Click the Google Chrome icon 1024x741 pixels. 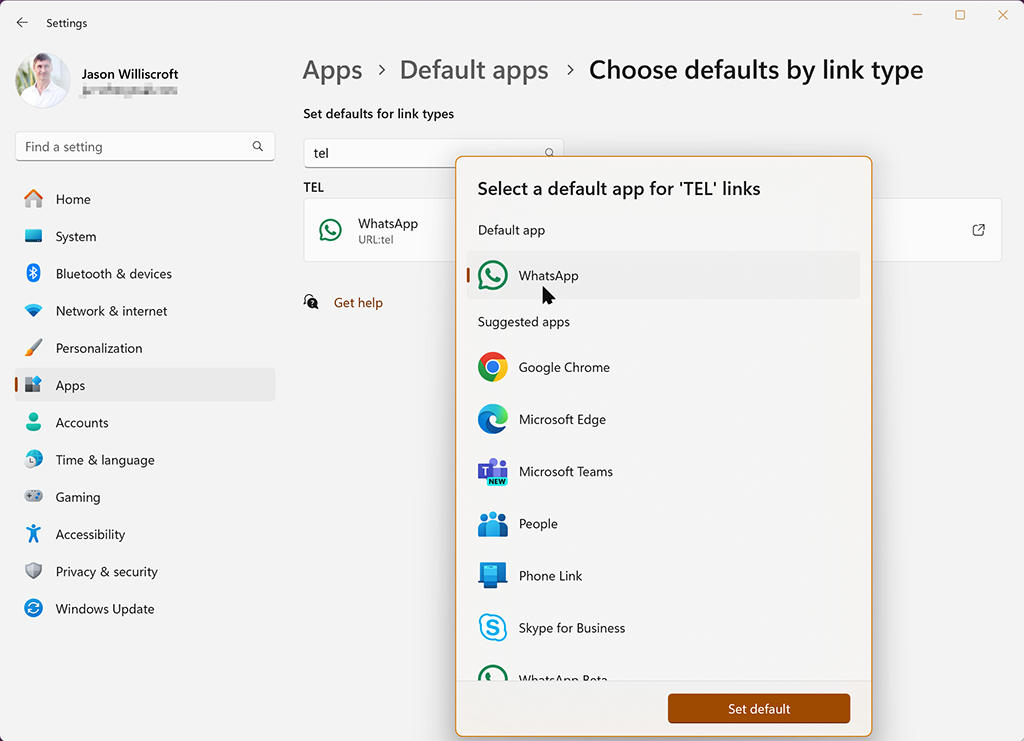coord(492,367)
